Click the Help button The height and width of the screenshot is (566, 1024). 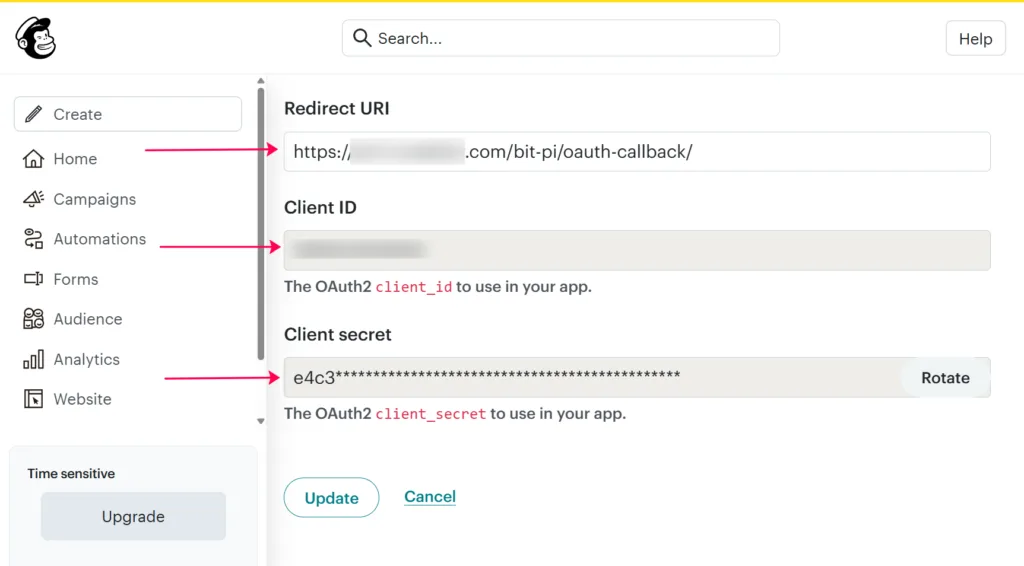coord(976,39)
